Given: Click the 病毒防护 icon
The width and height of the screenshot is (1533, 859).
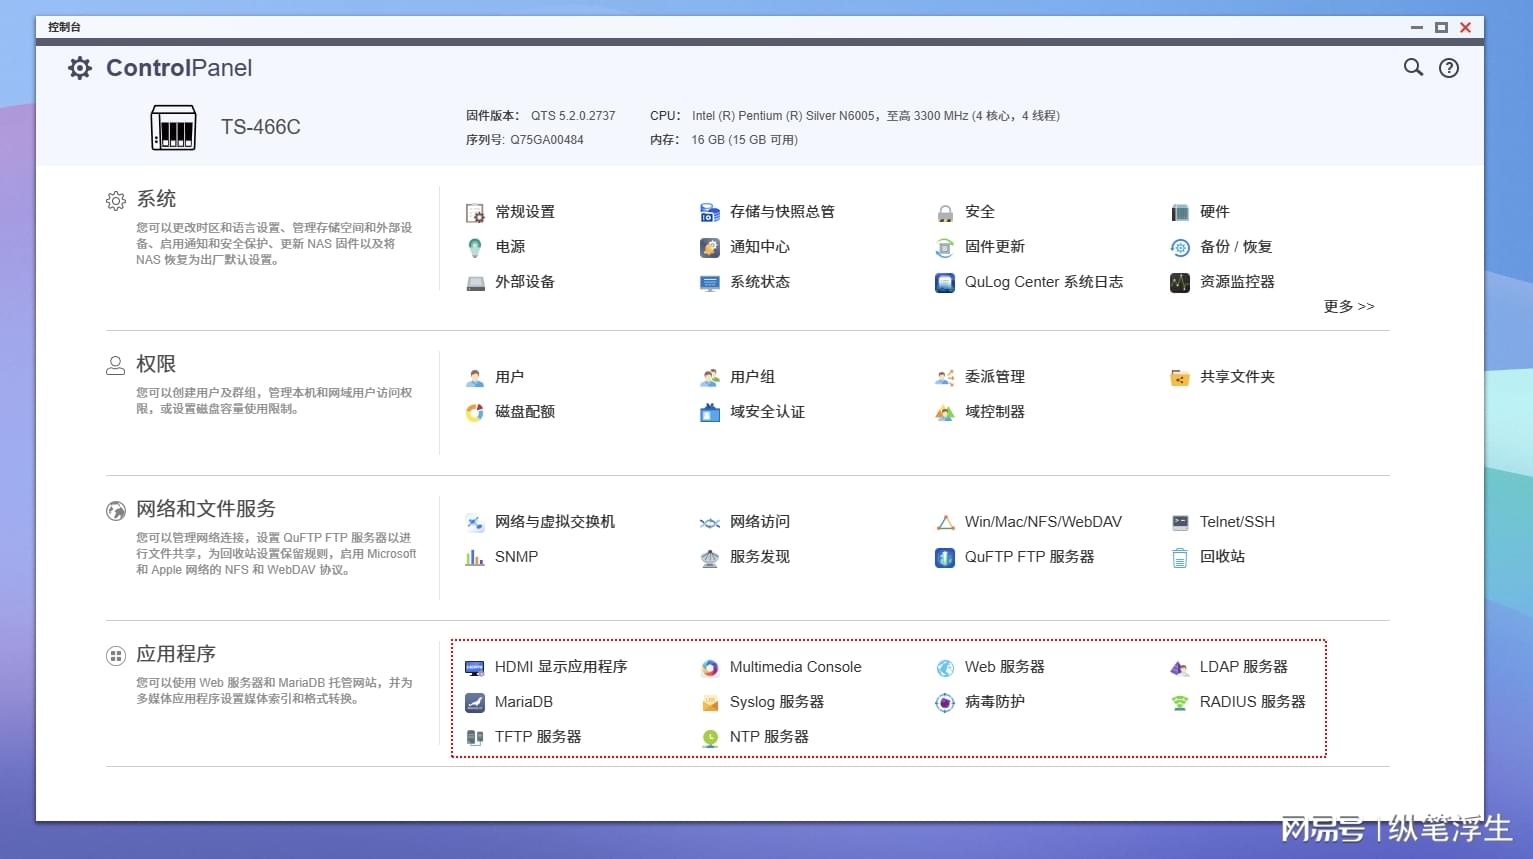Looking at the screenshot, I should point(945,702).
